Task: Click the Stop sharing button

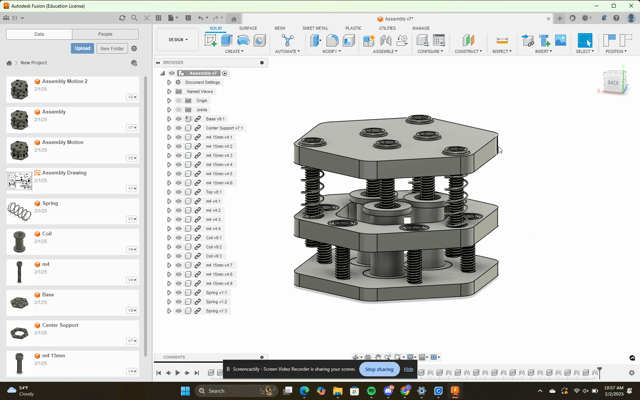Action: (377, 369)
